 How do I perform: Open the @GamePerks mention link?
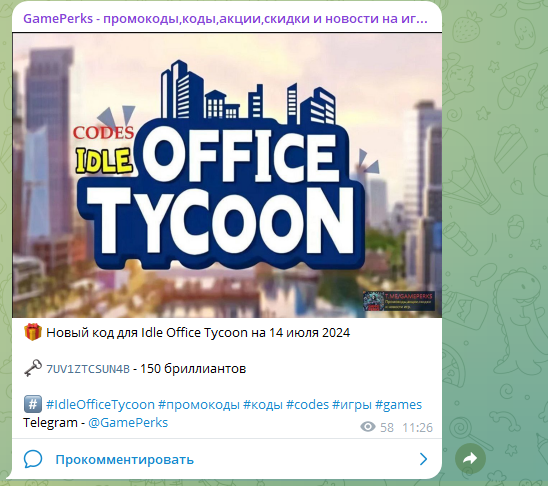[x=128, y=423]
